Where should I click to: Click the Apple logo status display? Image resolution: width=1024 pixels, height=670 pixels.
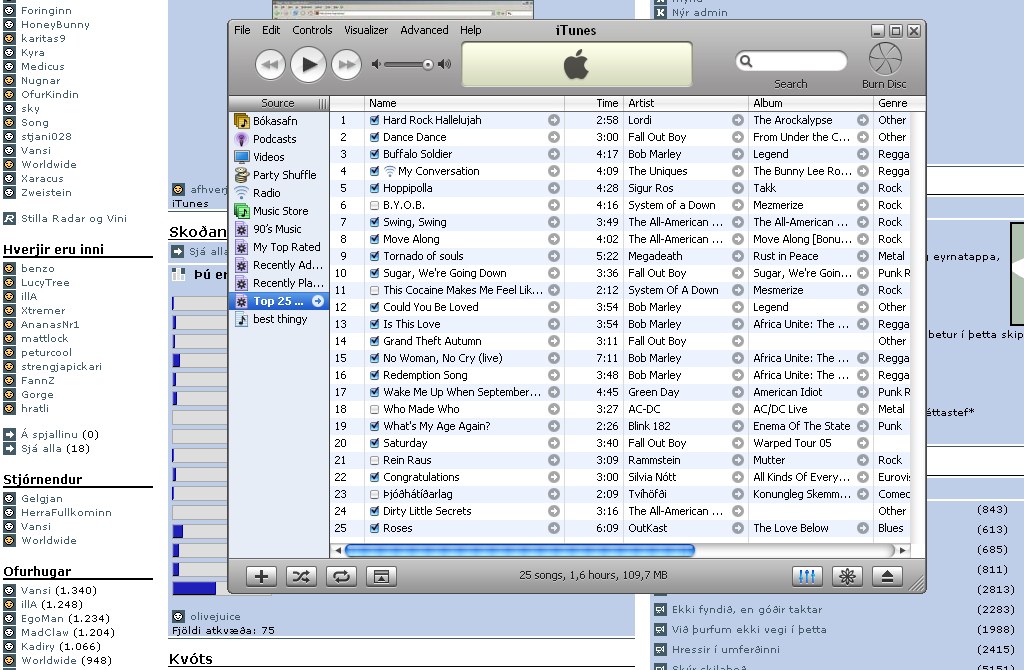coord(577,65)
